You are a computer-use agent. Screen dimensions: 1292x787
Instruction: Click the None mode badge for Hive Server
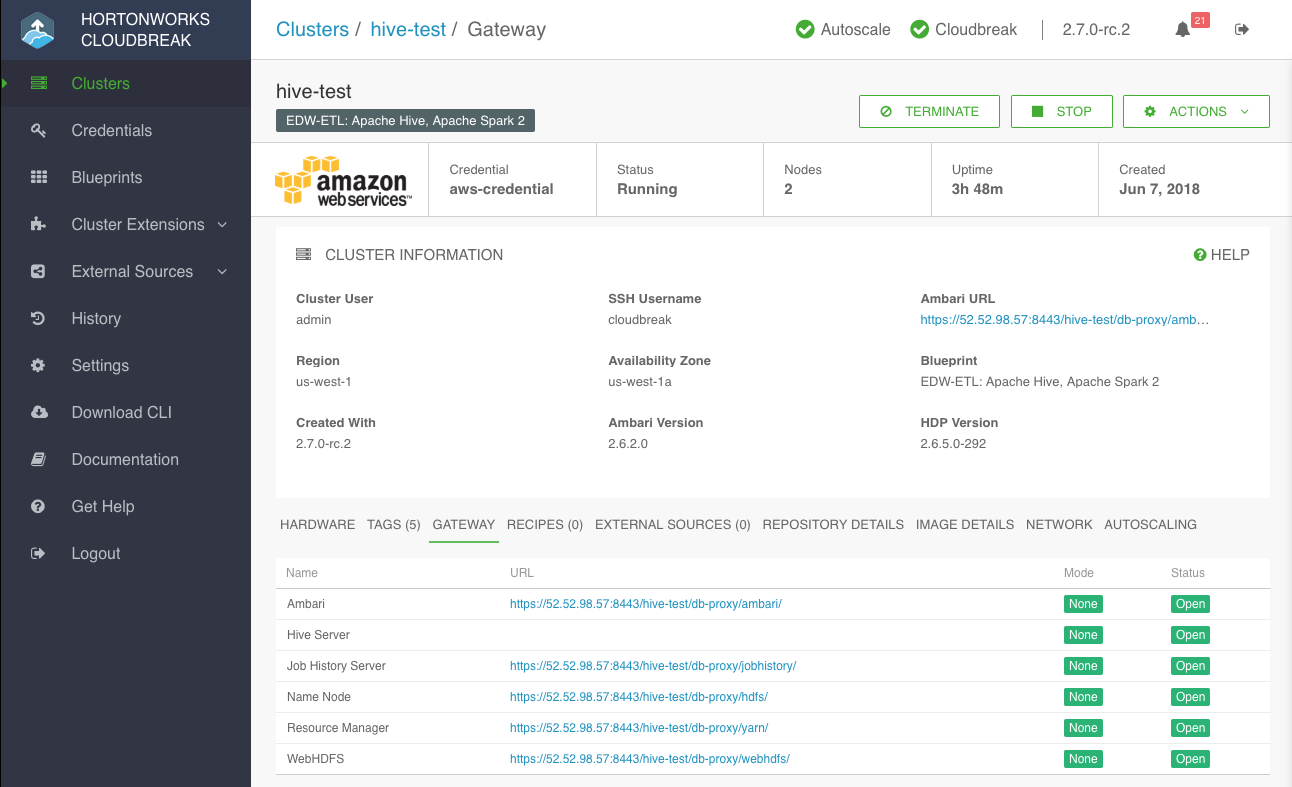point(1083,635)
